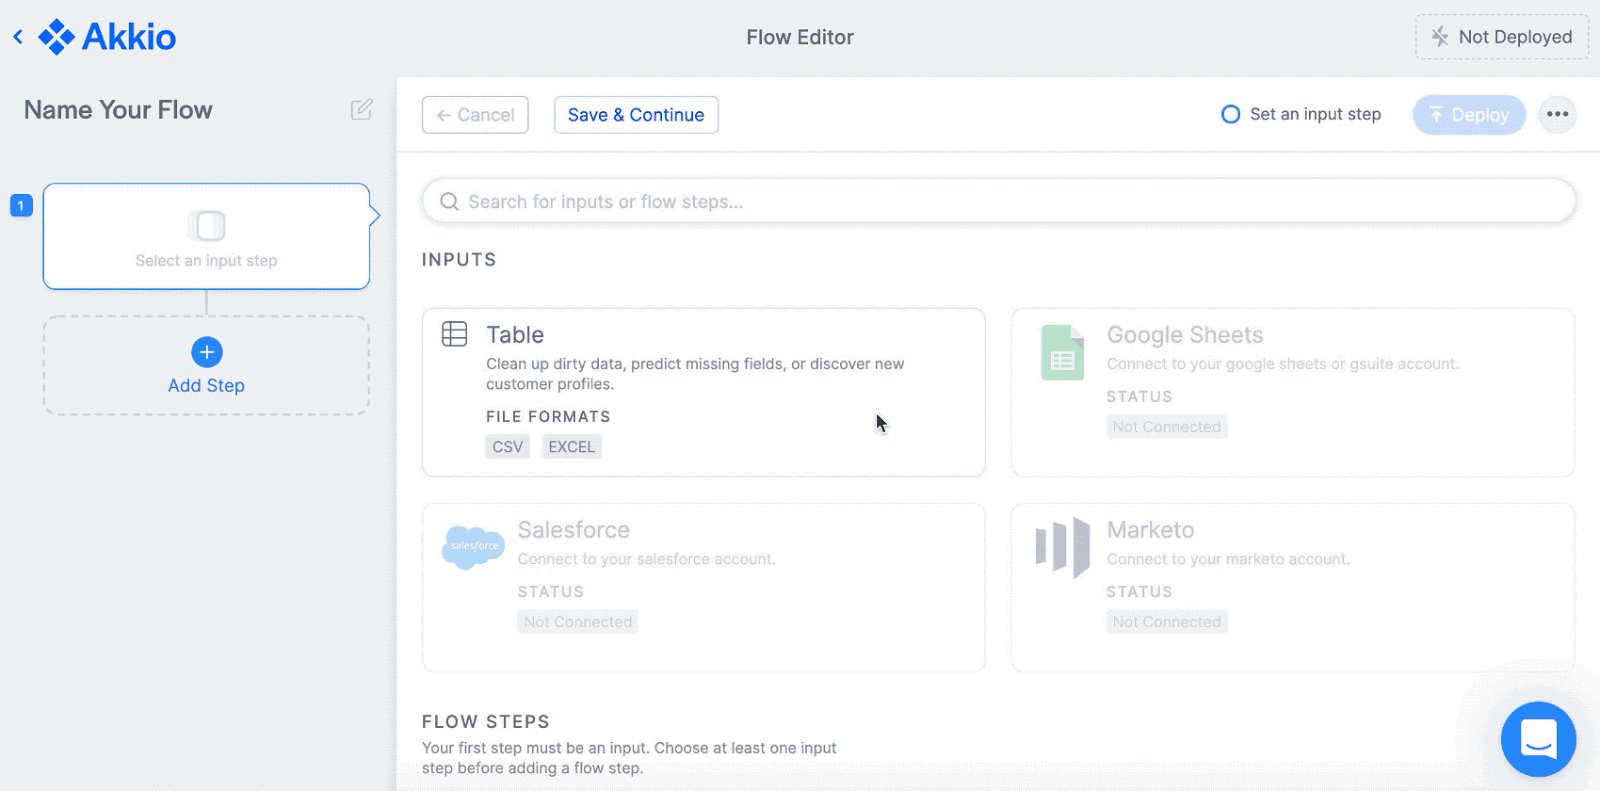The height and width of the screenshot is (791, 1600).
Task: Click the search inputs or flow steps field
Action: (x=998, y=202)
